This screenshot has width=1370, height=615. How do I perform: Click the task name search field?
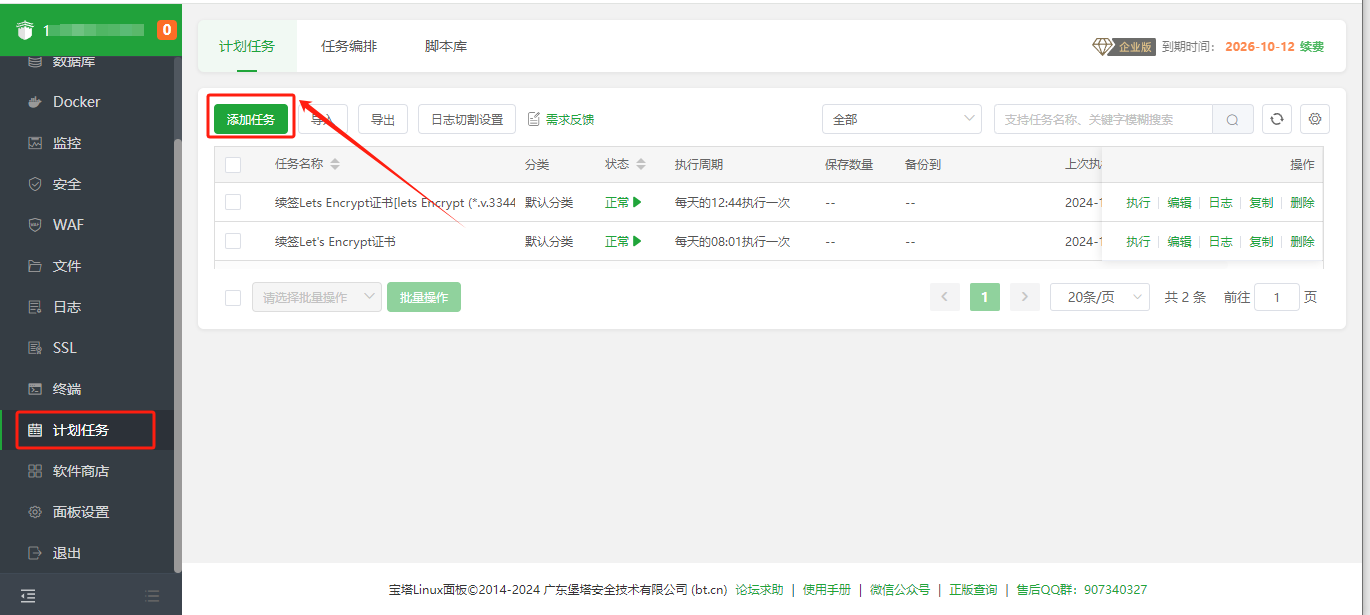(1102, 119)
